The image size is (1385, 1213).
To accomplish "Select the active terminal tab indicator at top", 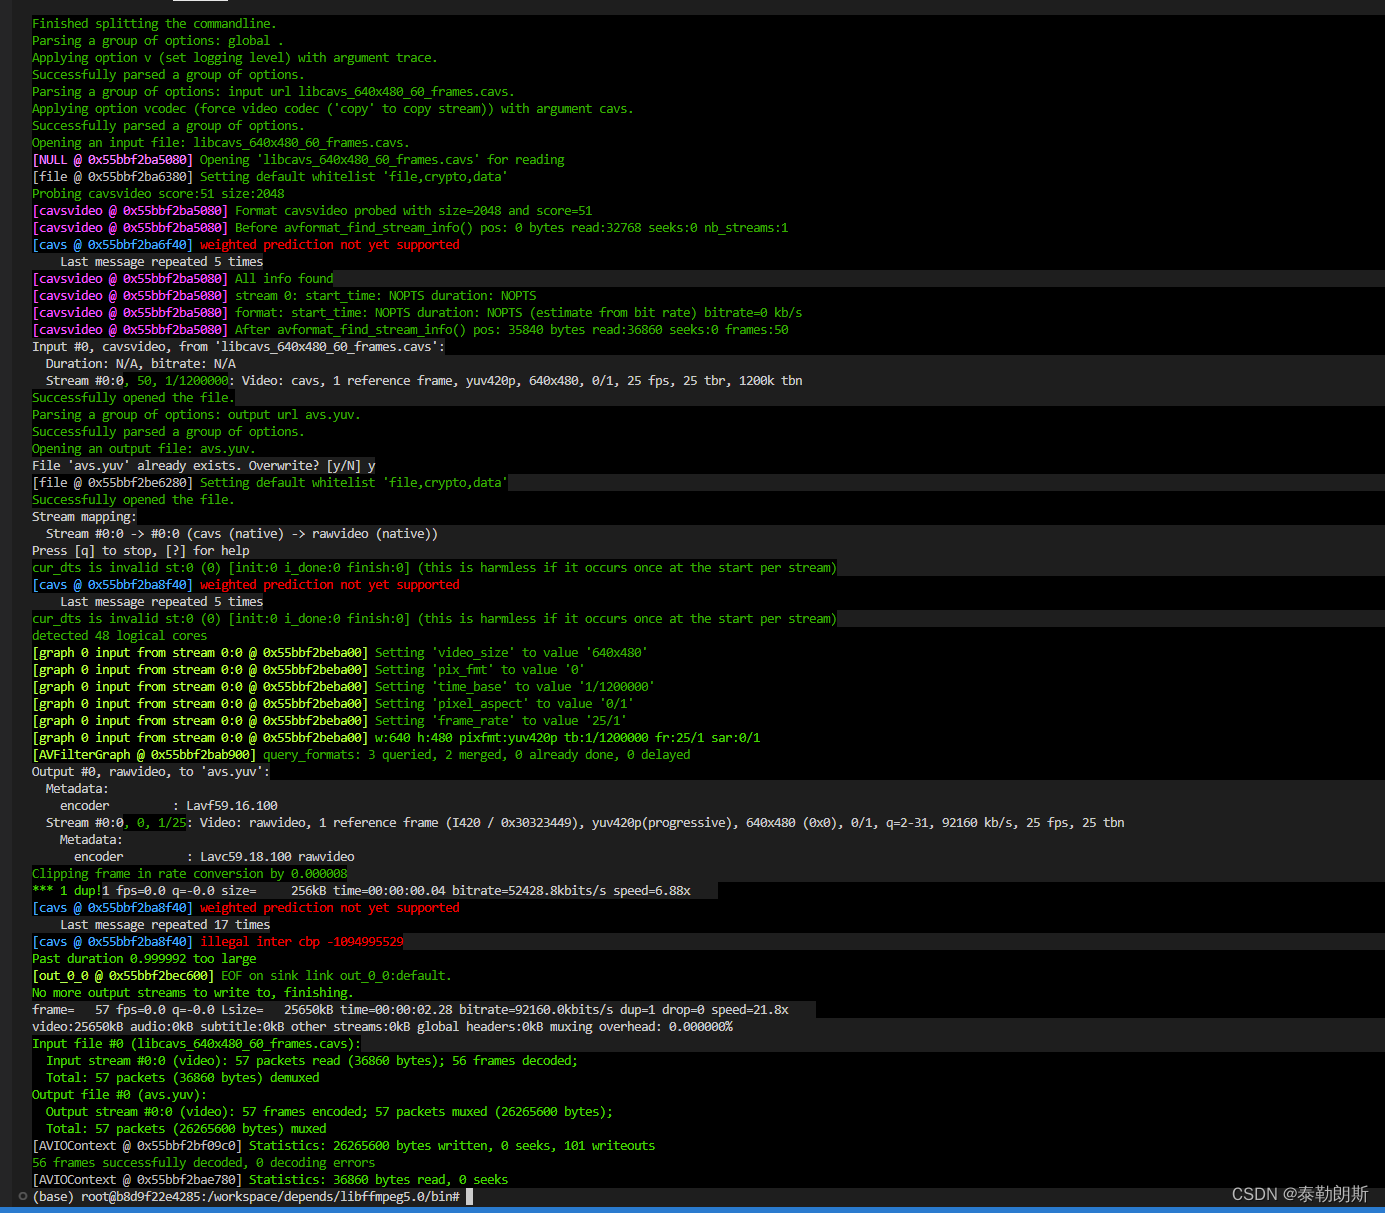I will pos(199,4).
